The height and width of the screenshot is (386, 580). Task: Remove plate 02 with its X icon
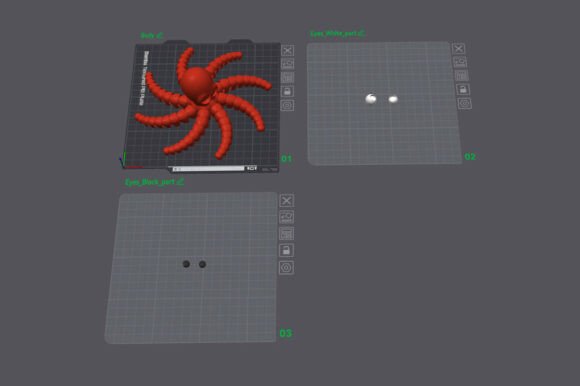tap(459, 48)
